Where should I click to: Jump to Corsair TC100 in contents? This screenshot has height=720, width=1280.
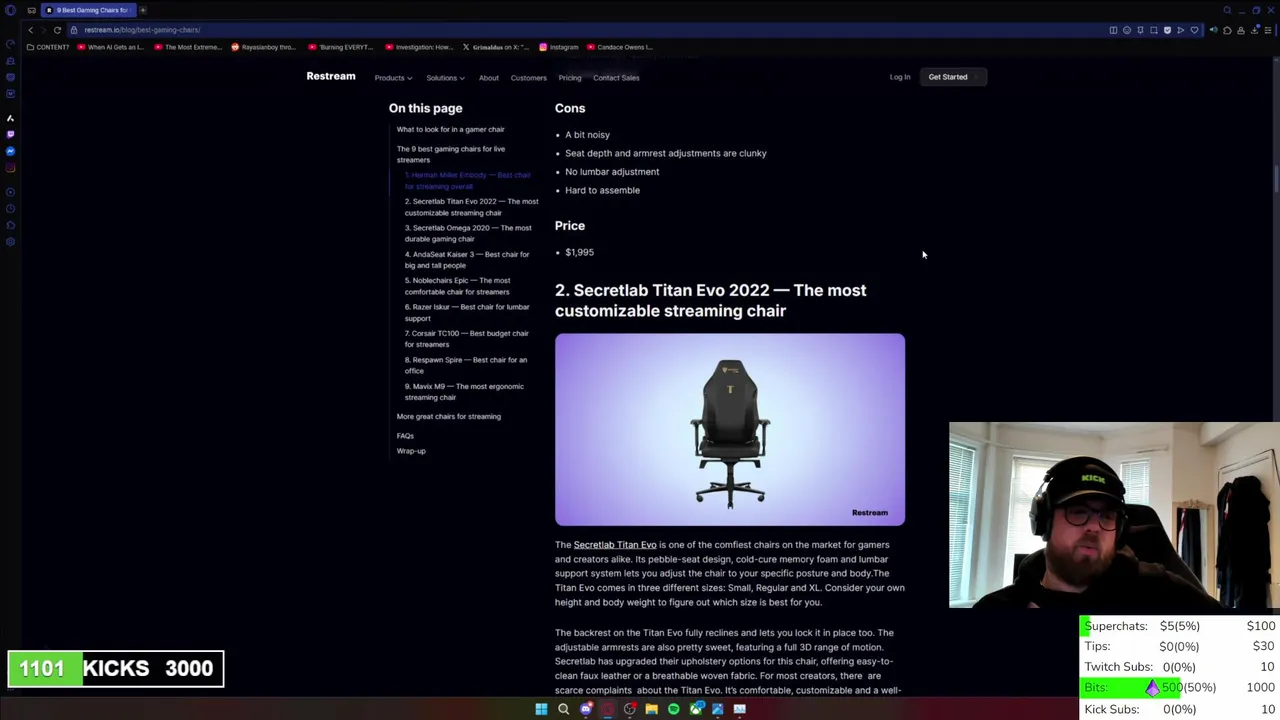tap(466, 338)
